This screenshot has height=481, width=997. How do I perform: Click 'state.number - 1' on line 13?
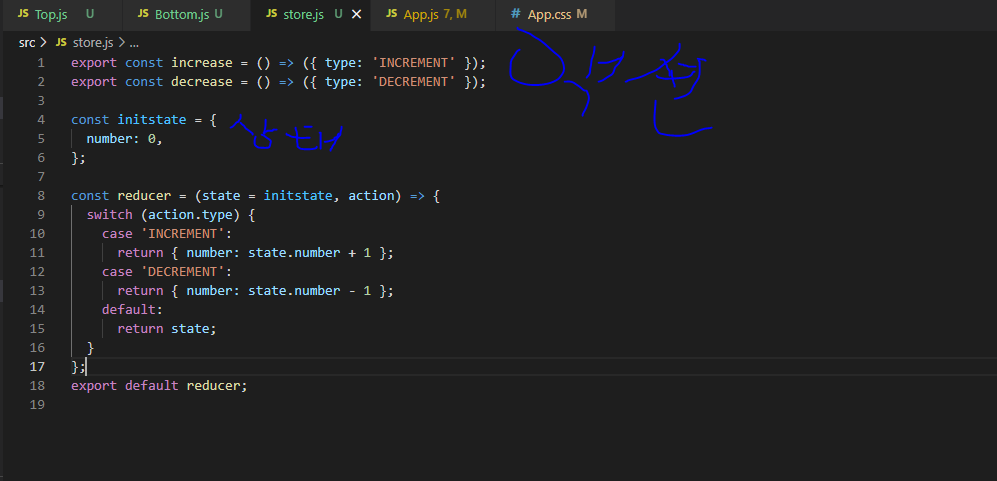click(x=310, y=291)
